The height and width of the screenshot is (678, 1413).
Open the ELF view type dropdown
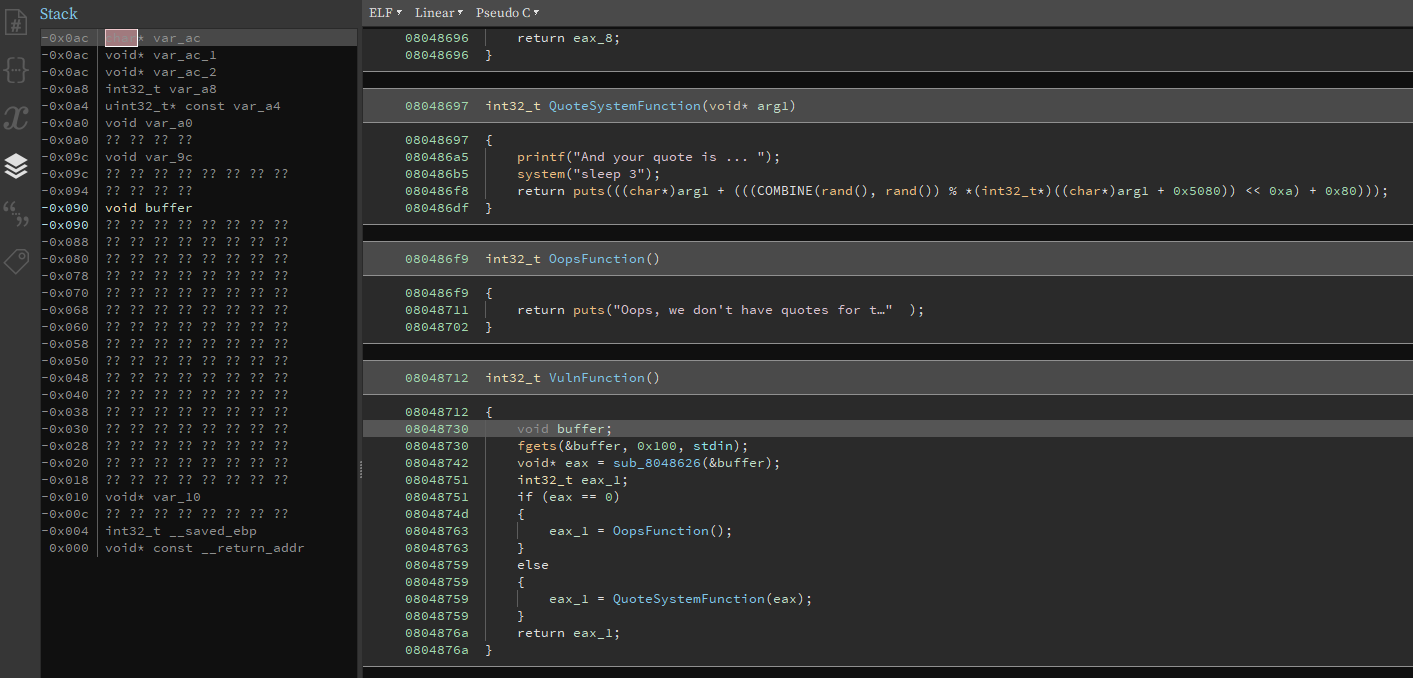tap(385, 13)
